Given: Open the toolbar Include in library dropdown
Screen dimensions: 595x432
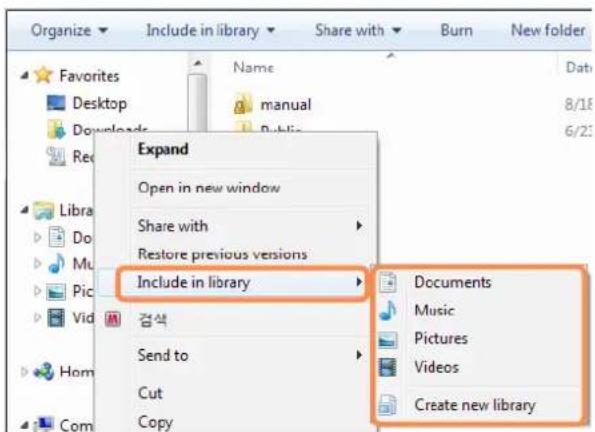Looking at the screenshot, I should click(211, 30).
